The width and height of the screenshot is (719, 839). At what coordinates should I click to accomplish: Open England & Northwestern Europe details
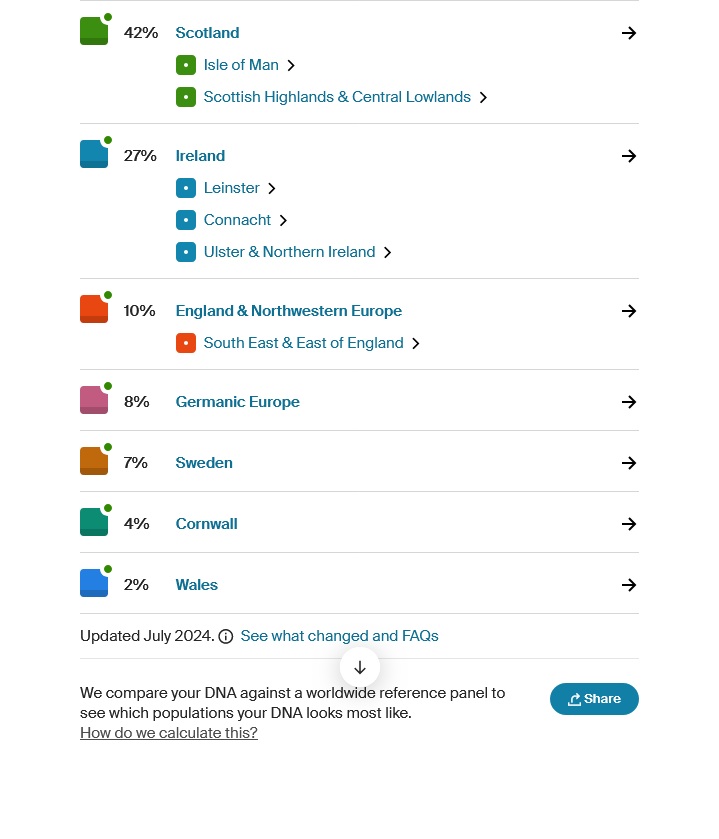coord(288,311)
